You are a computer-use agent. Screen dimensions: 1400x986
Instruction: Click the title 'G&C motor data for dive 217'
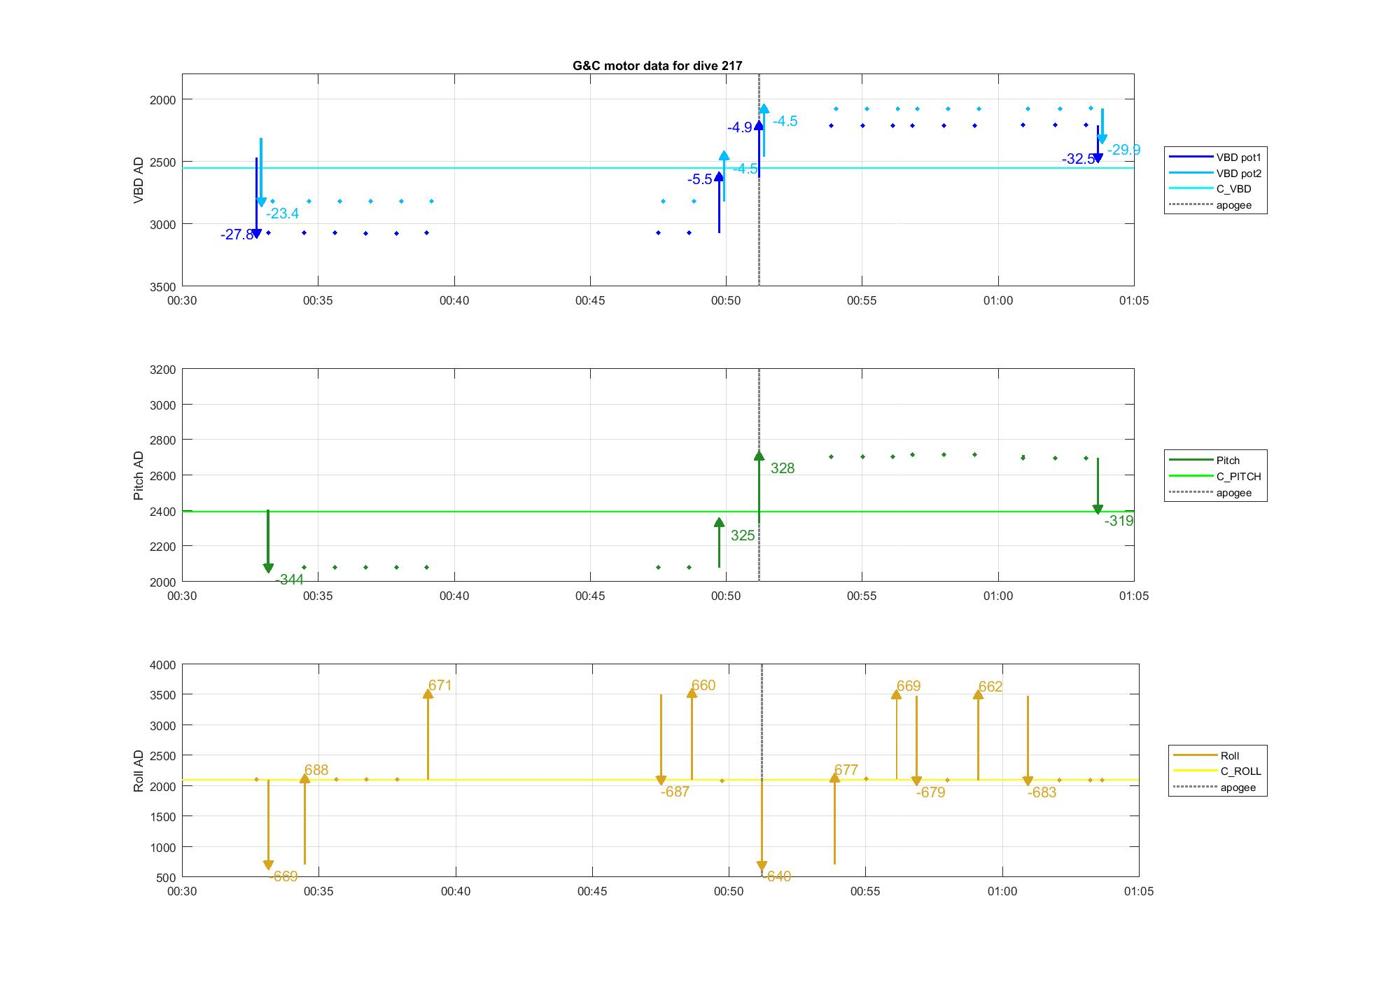[657, 65]
